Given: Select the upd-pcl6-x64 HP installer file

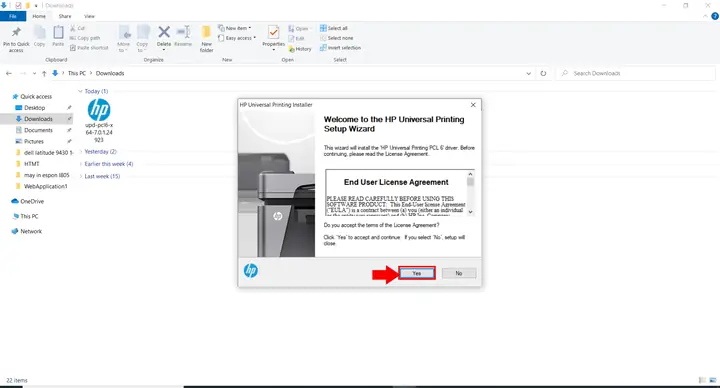Looking at the screenshot, I should [99, 121].
